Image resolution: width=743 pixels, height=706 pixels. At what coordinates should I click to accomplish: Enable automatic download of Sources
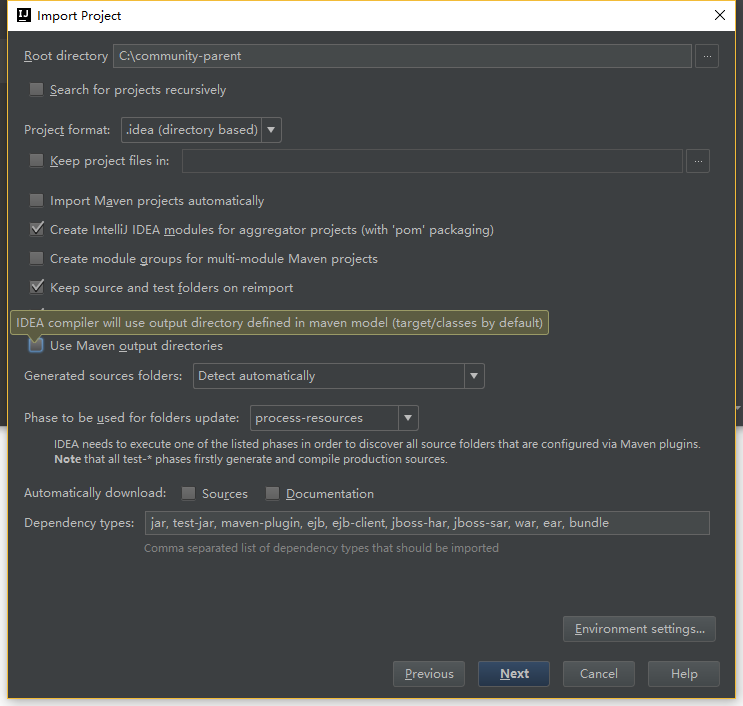click(x=189, y=493)
